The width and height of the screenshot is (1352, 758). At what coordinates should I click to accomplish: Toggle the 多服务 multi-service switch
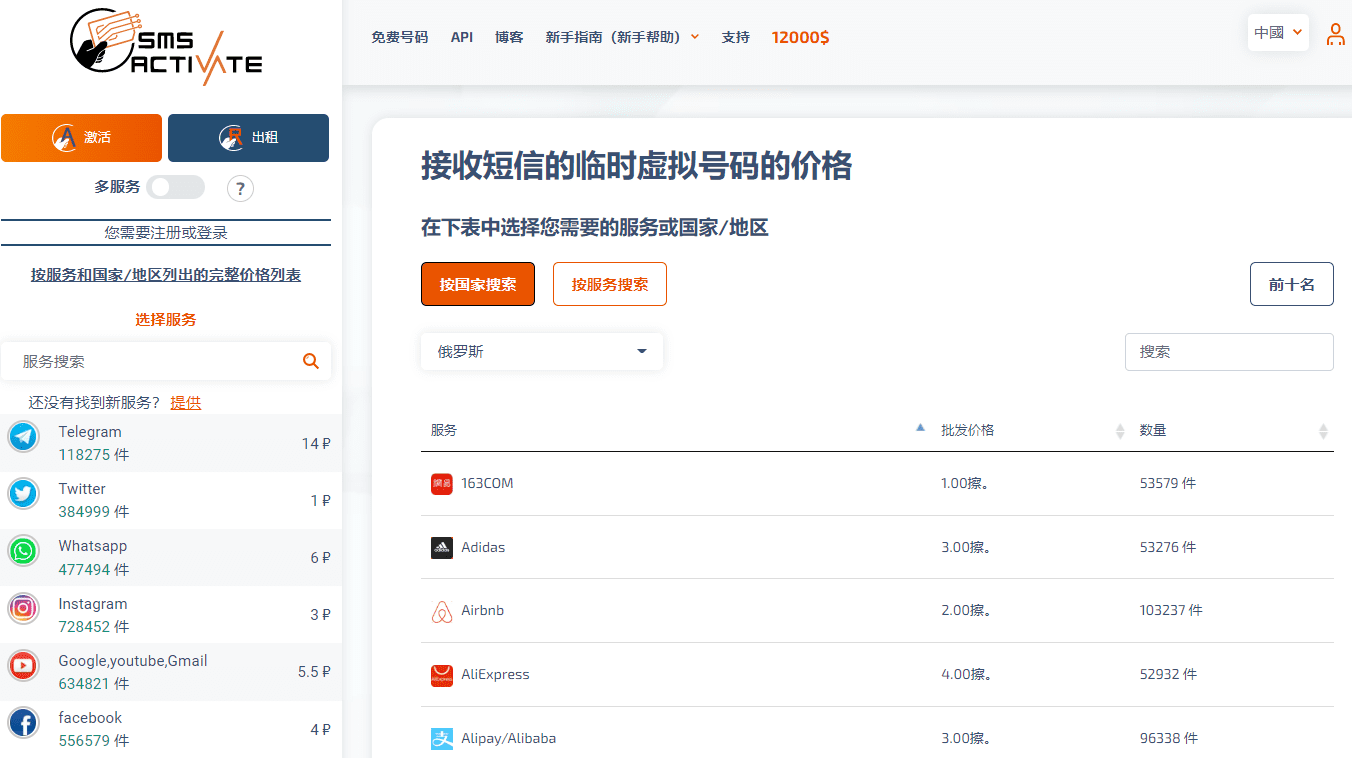tap(175, 187)
